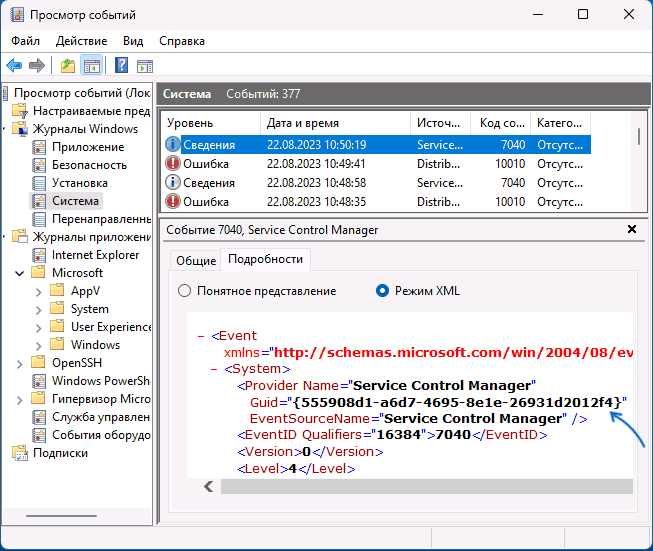Sort by Код события column header
The height and width of the screenshot is (551, 653).
click(x=501, y=123)
